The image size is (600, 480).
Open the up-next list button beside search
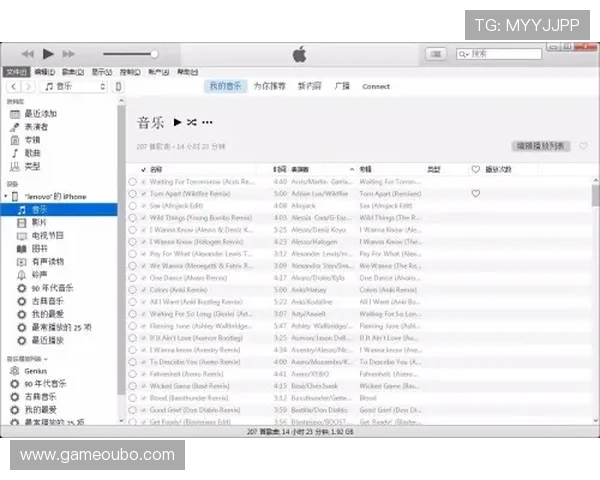click(436, 54)
